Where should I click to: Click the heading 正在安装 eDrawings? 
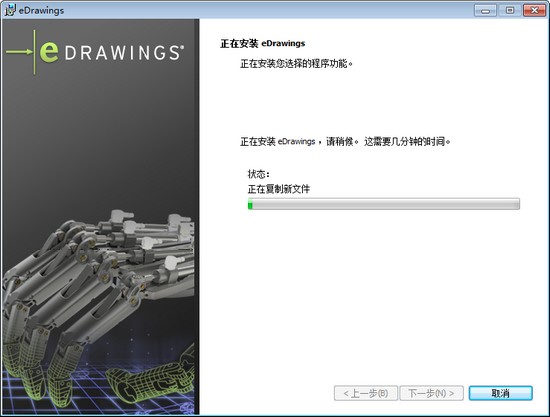coord(263,43)
